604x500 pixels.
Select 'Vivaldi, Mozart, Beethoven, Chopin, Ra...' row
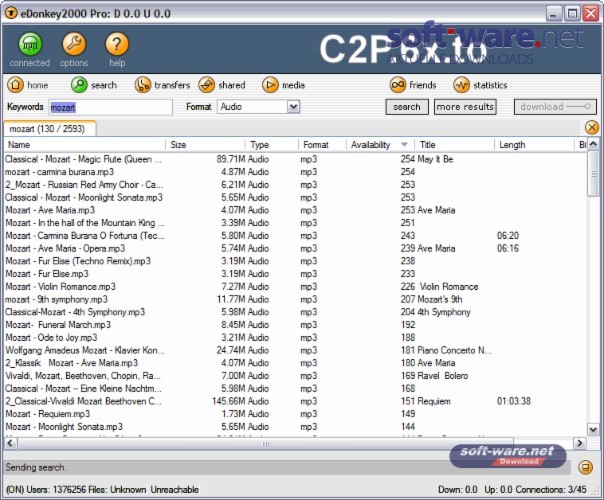(x=295, y=376)
